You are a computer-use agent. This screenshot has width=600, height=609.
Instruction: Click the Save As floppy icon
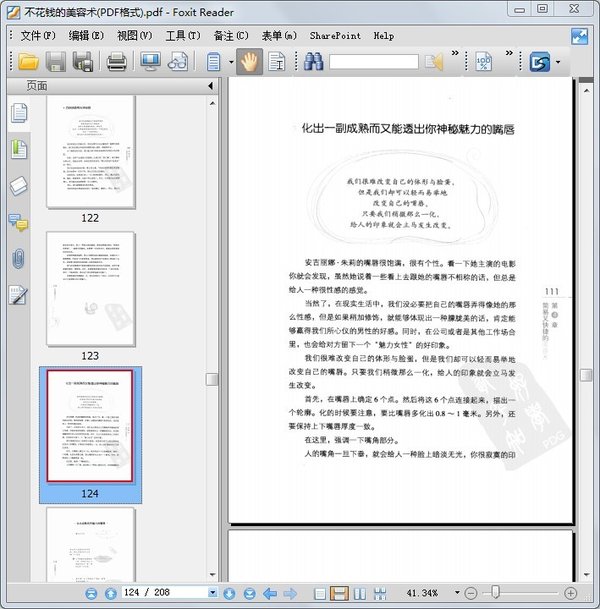[x=83, y=61]
